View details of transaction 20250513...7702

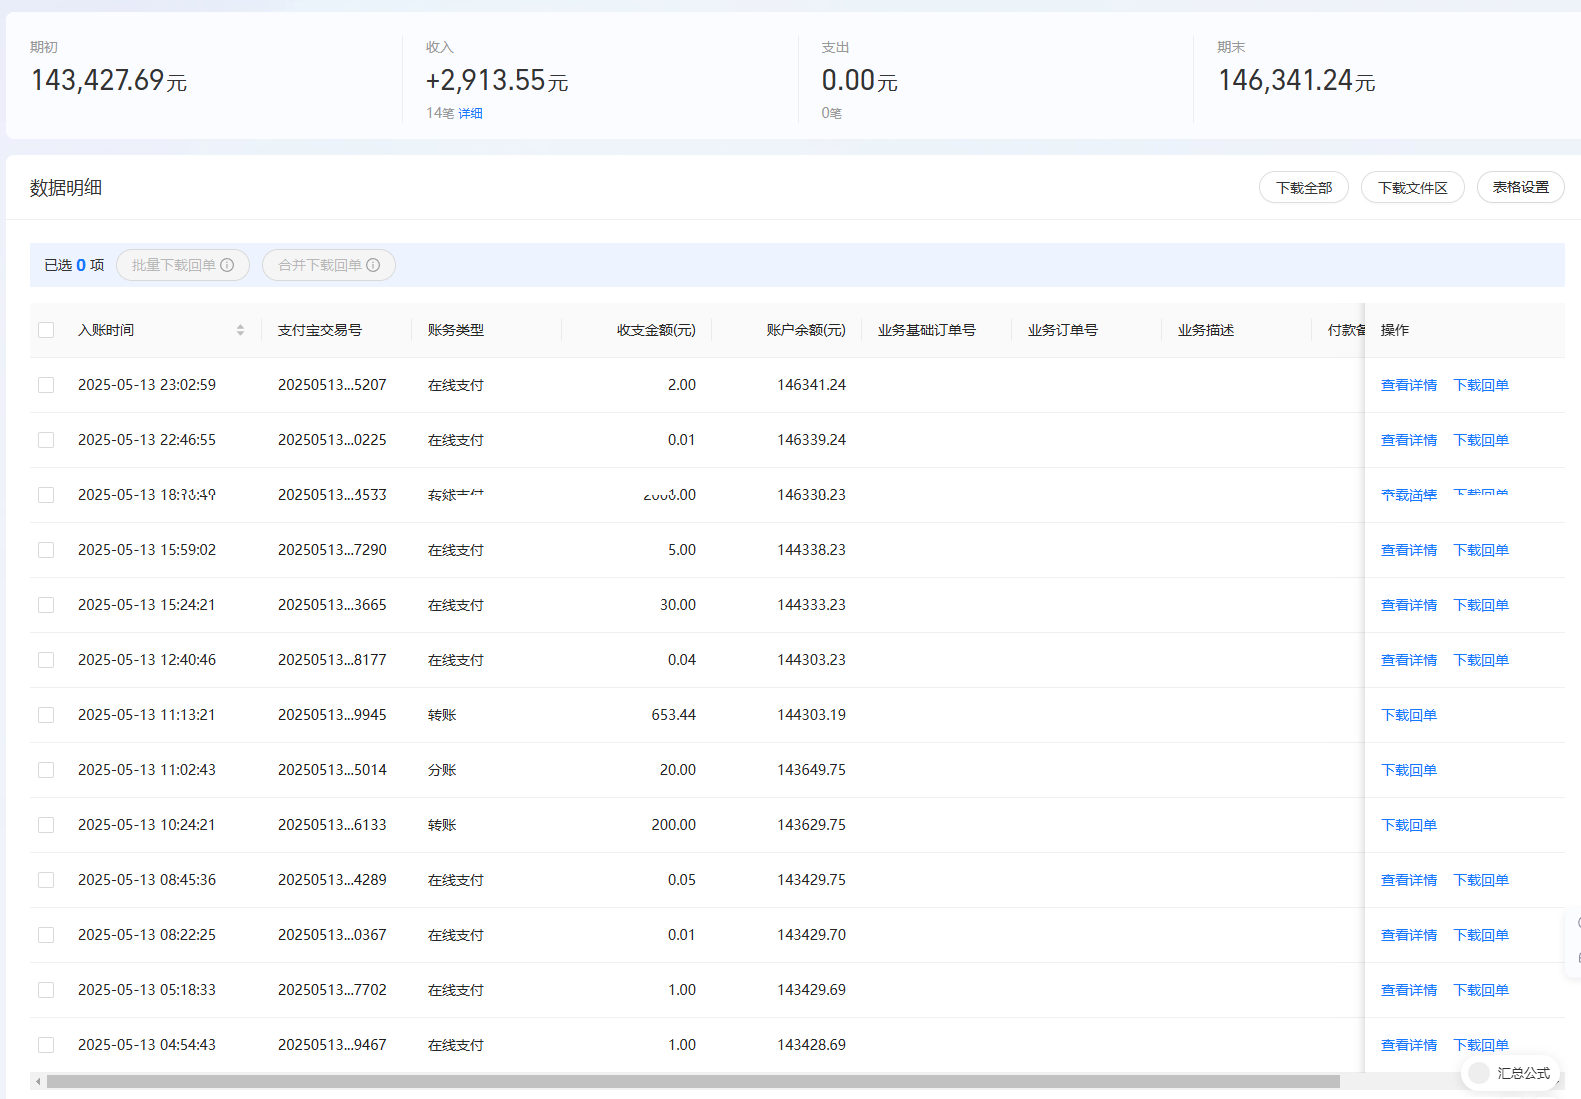point(1409,990)
